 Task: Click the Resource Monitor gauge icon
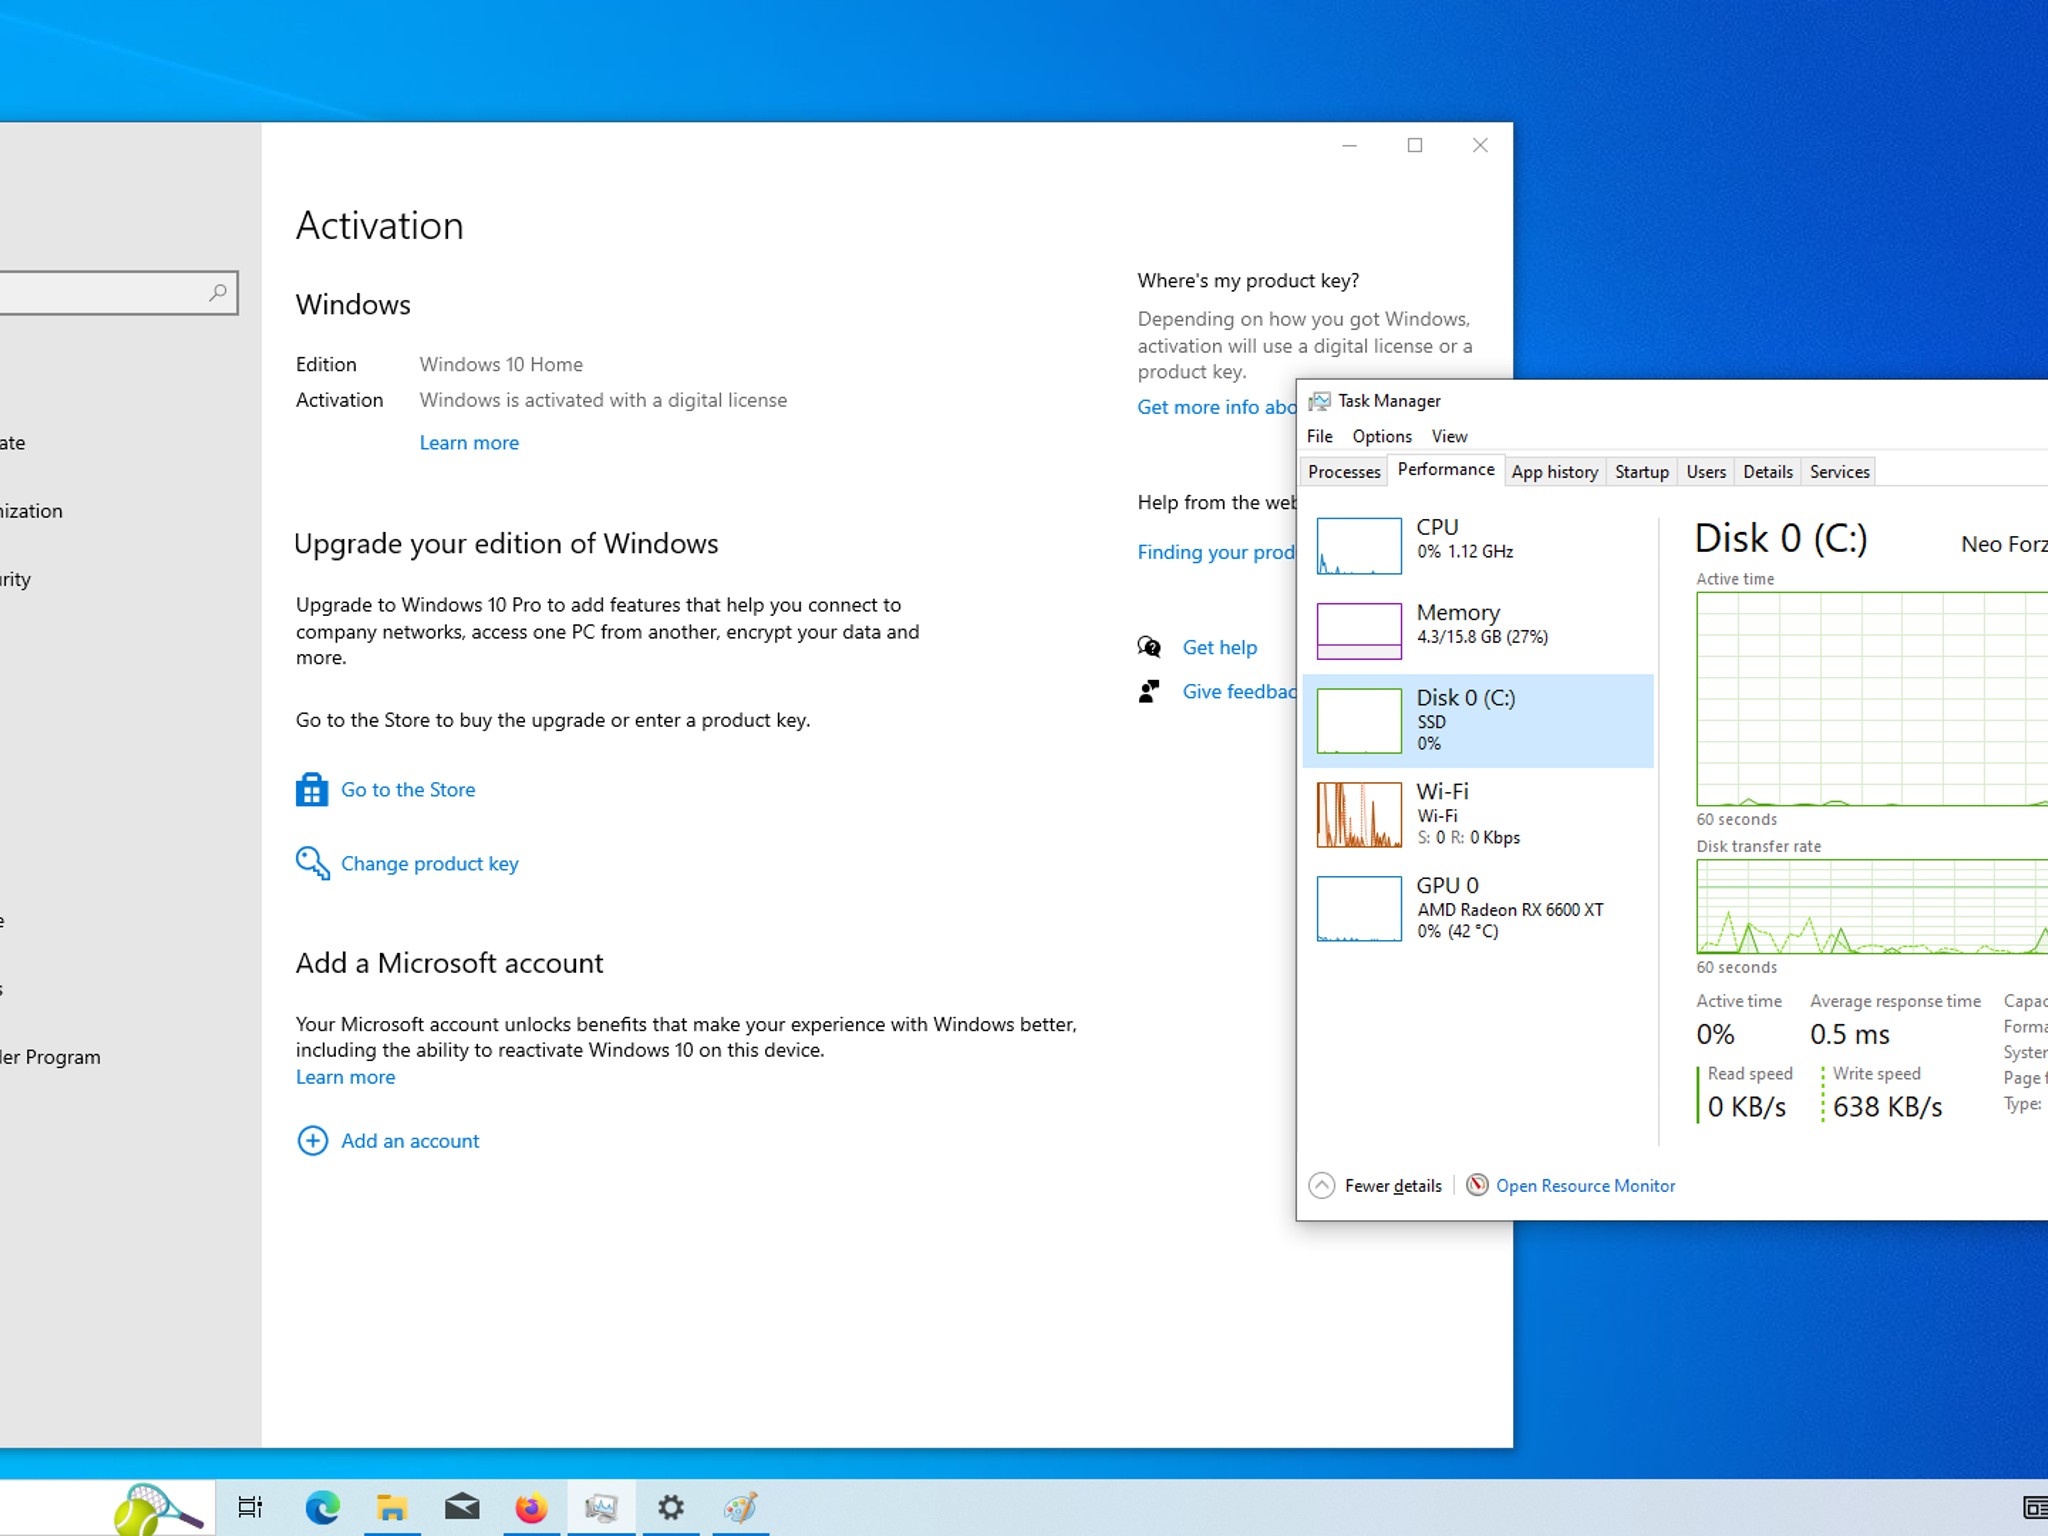coord(1477,1185)
